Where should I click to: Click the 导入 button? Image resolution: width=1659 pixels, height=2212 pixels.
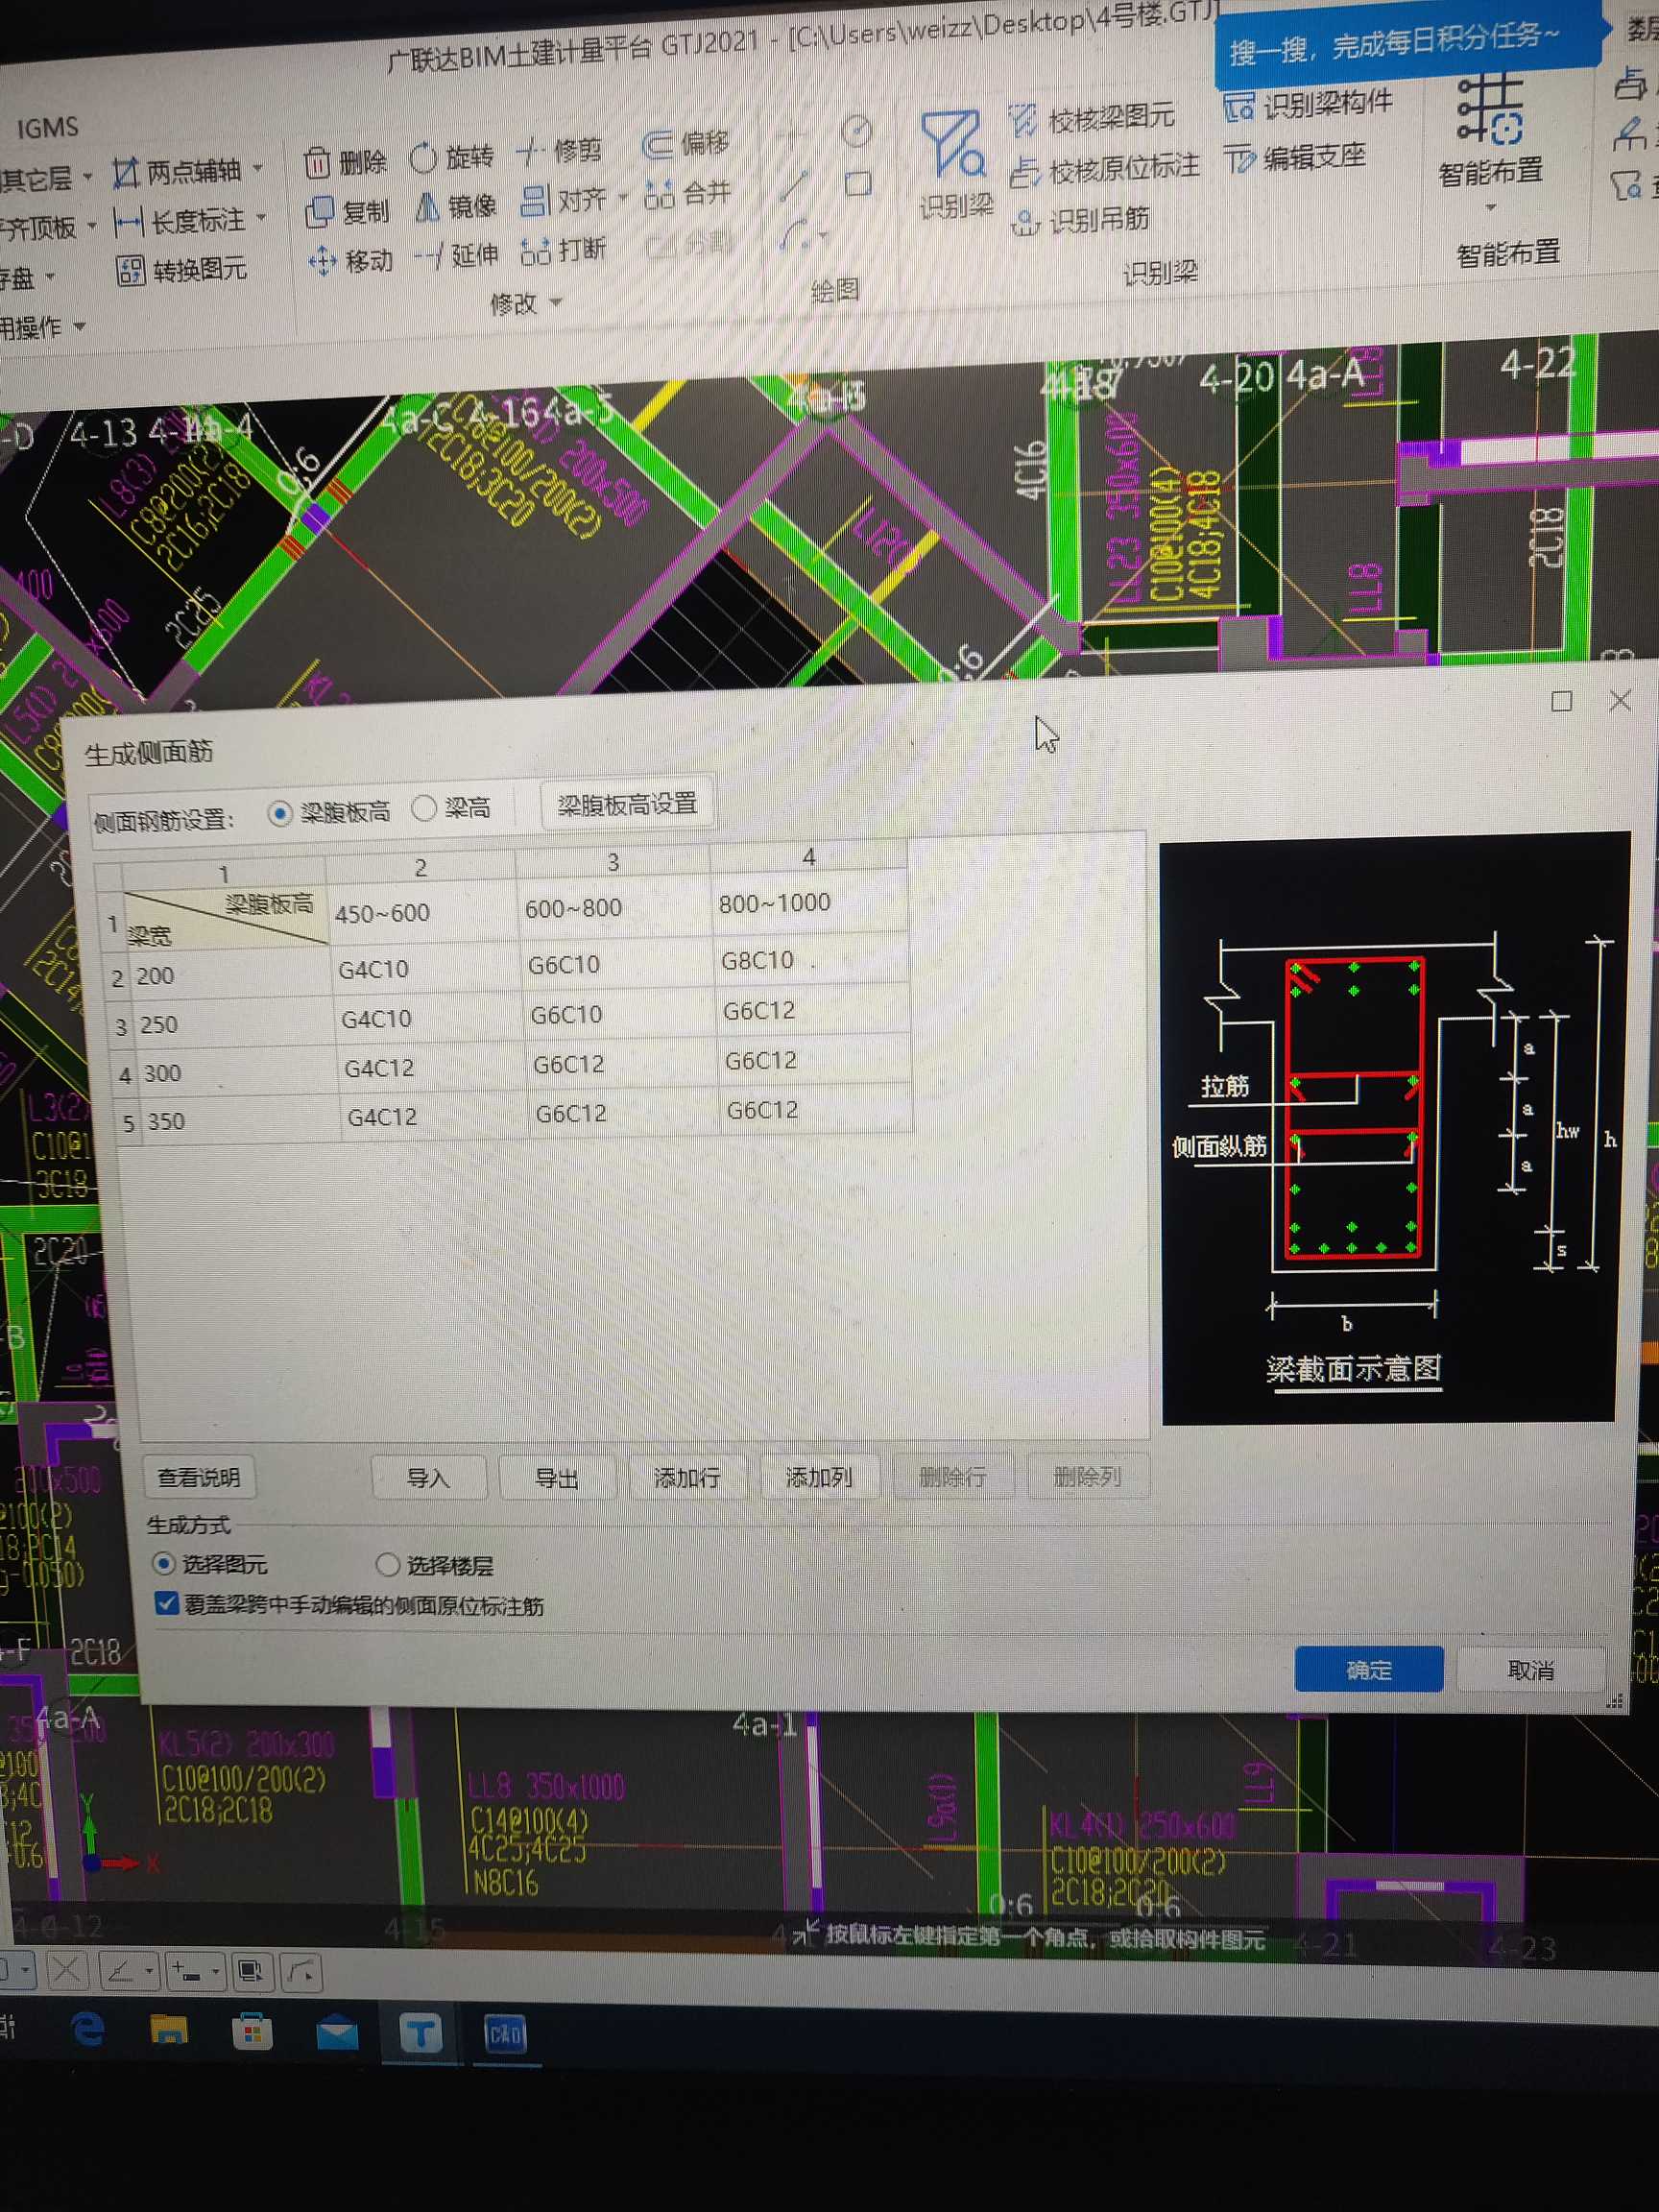pos(428,1478)
